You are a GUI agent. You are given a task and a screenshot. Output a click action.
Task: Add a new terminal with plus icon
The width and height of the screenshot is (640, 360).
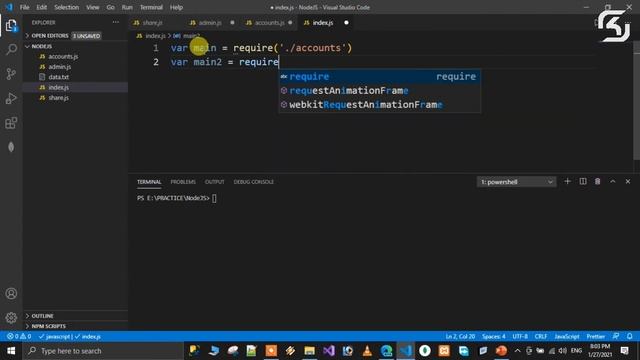(x=567, y=182)
